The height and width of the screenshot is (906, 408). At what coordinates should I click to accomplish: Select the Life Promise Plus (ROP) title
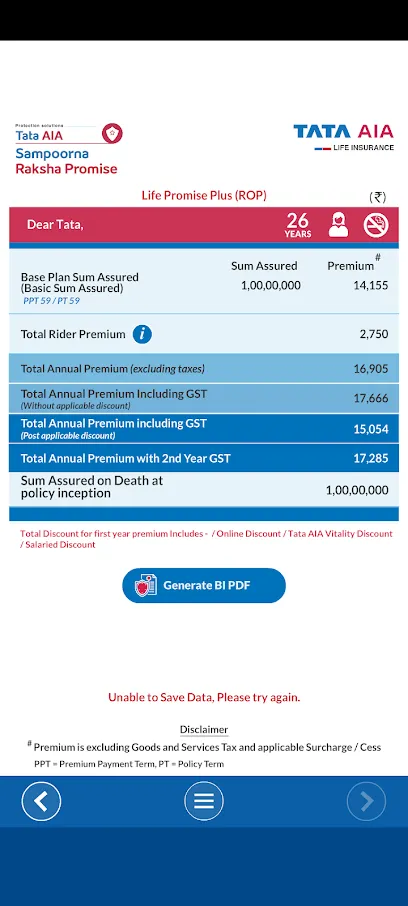[204, 195]
